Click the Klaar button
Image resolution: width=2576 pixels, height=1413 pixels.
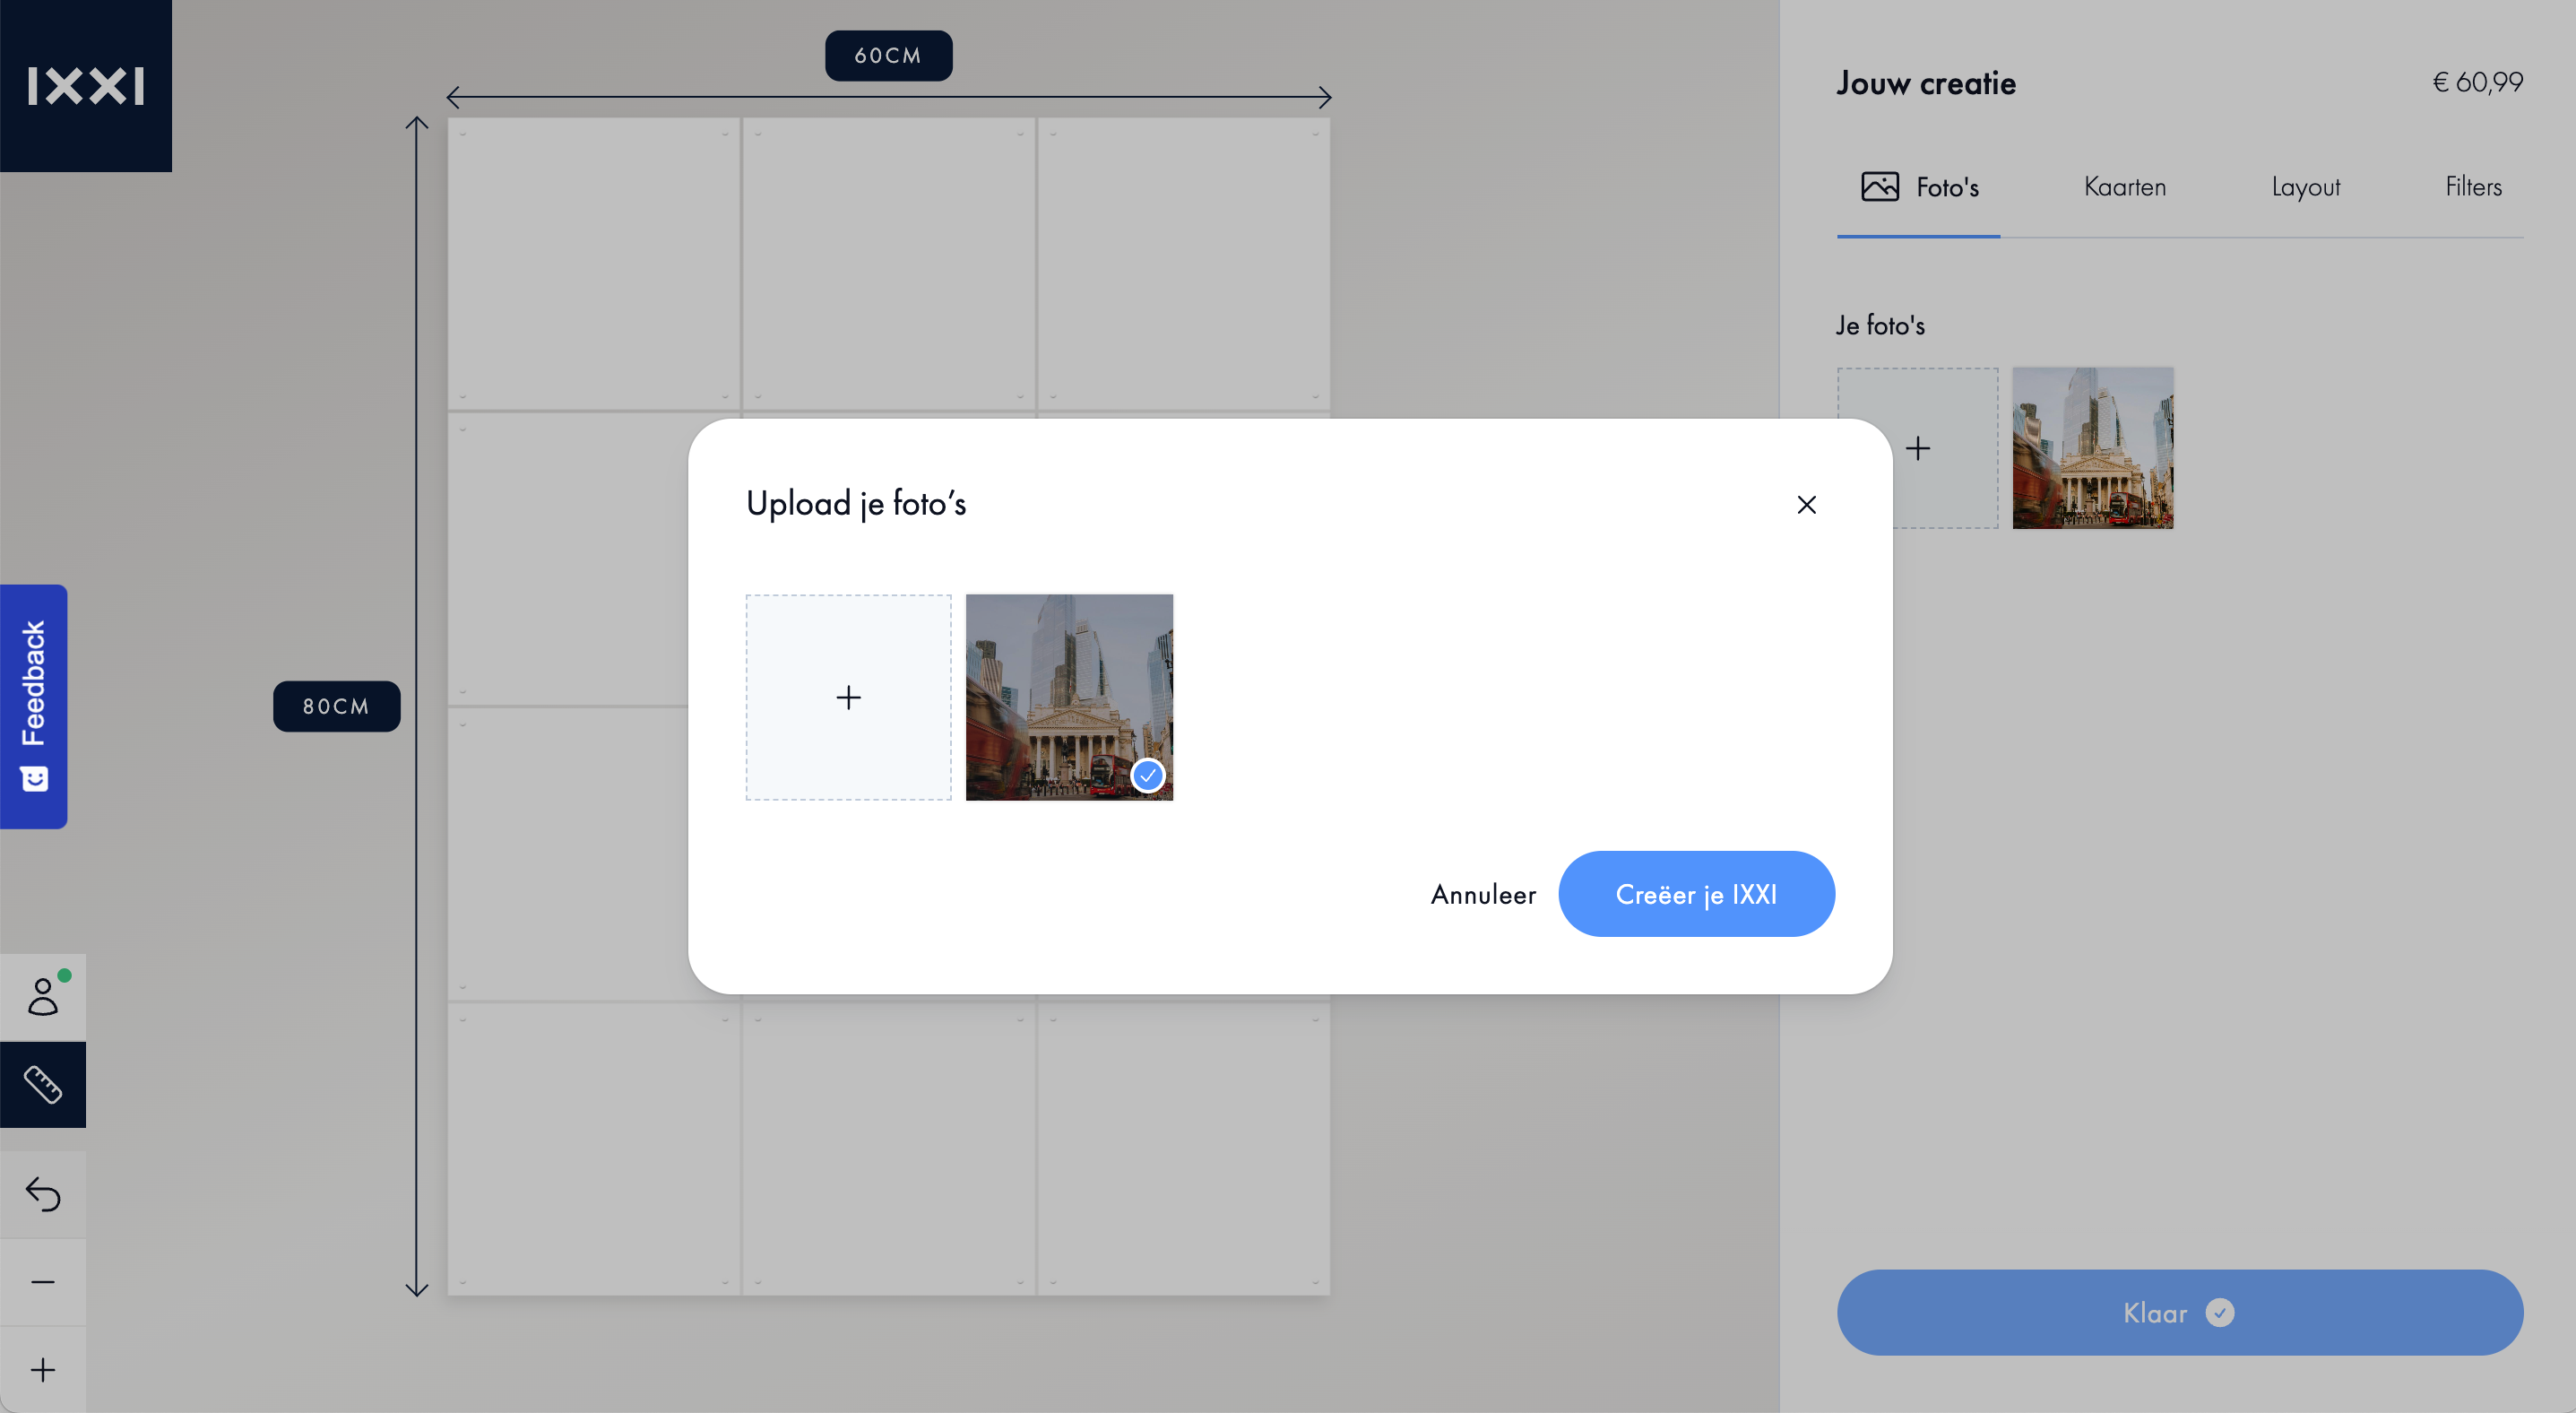pos(2180,1312)
